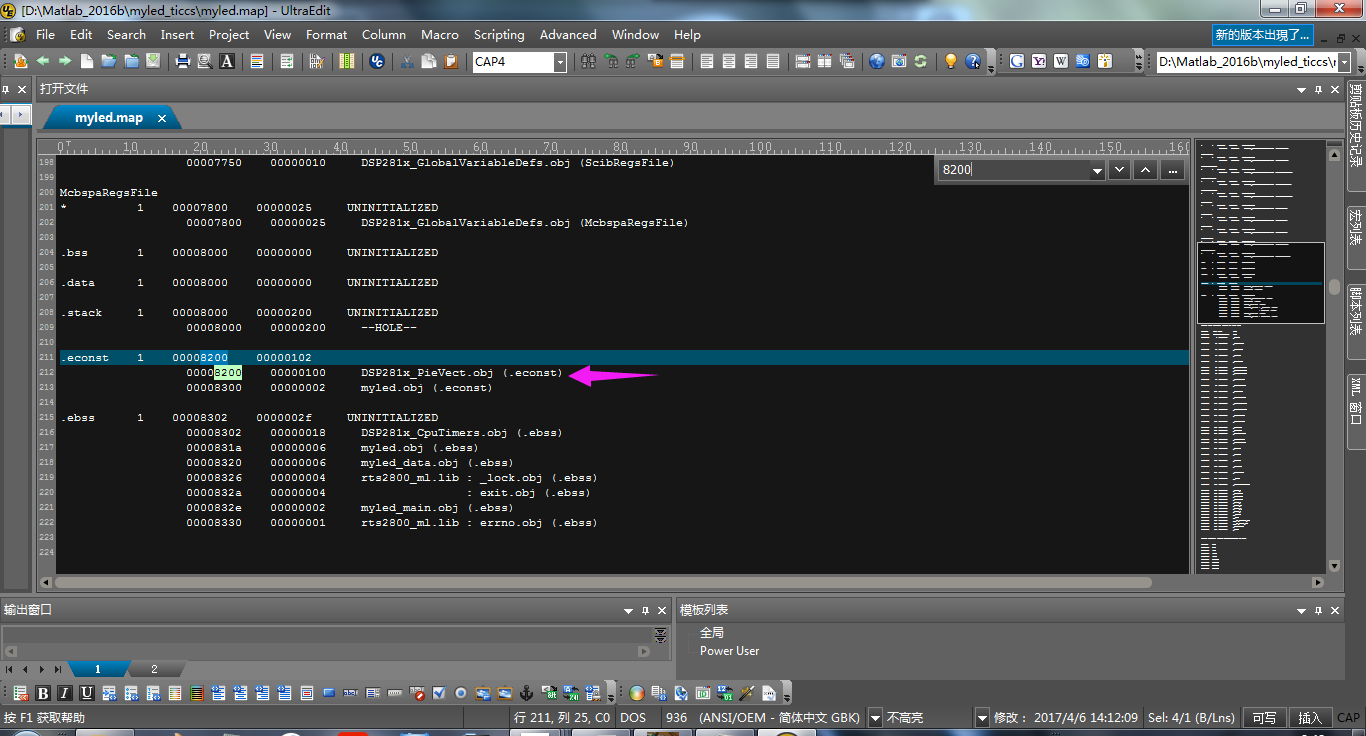Click the Print icon in the toolbar
1366x736 pixels.
point(183,61)
